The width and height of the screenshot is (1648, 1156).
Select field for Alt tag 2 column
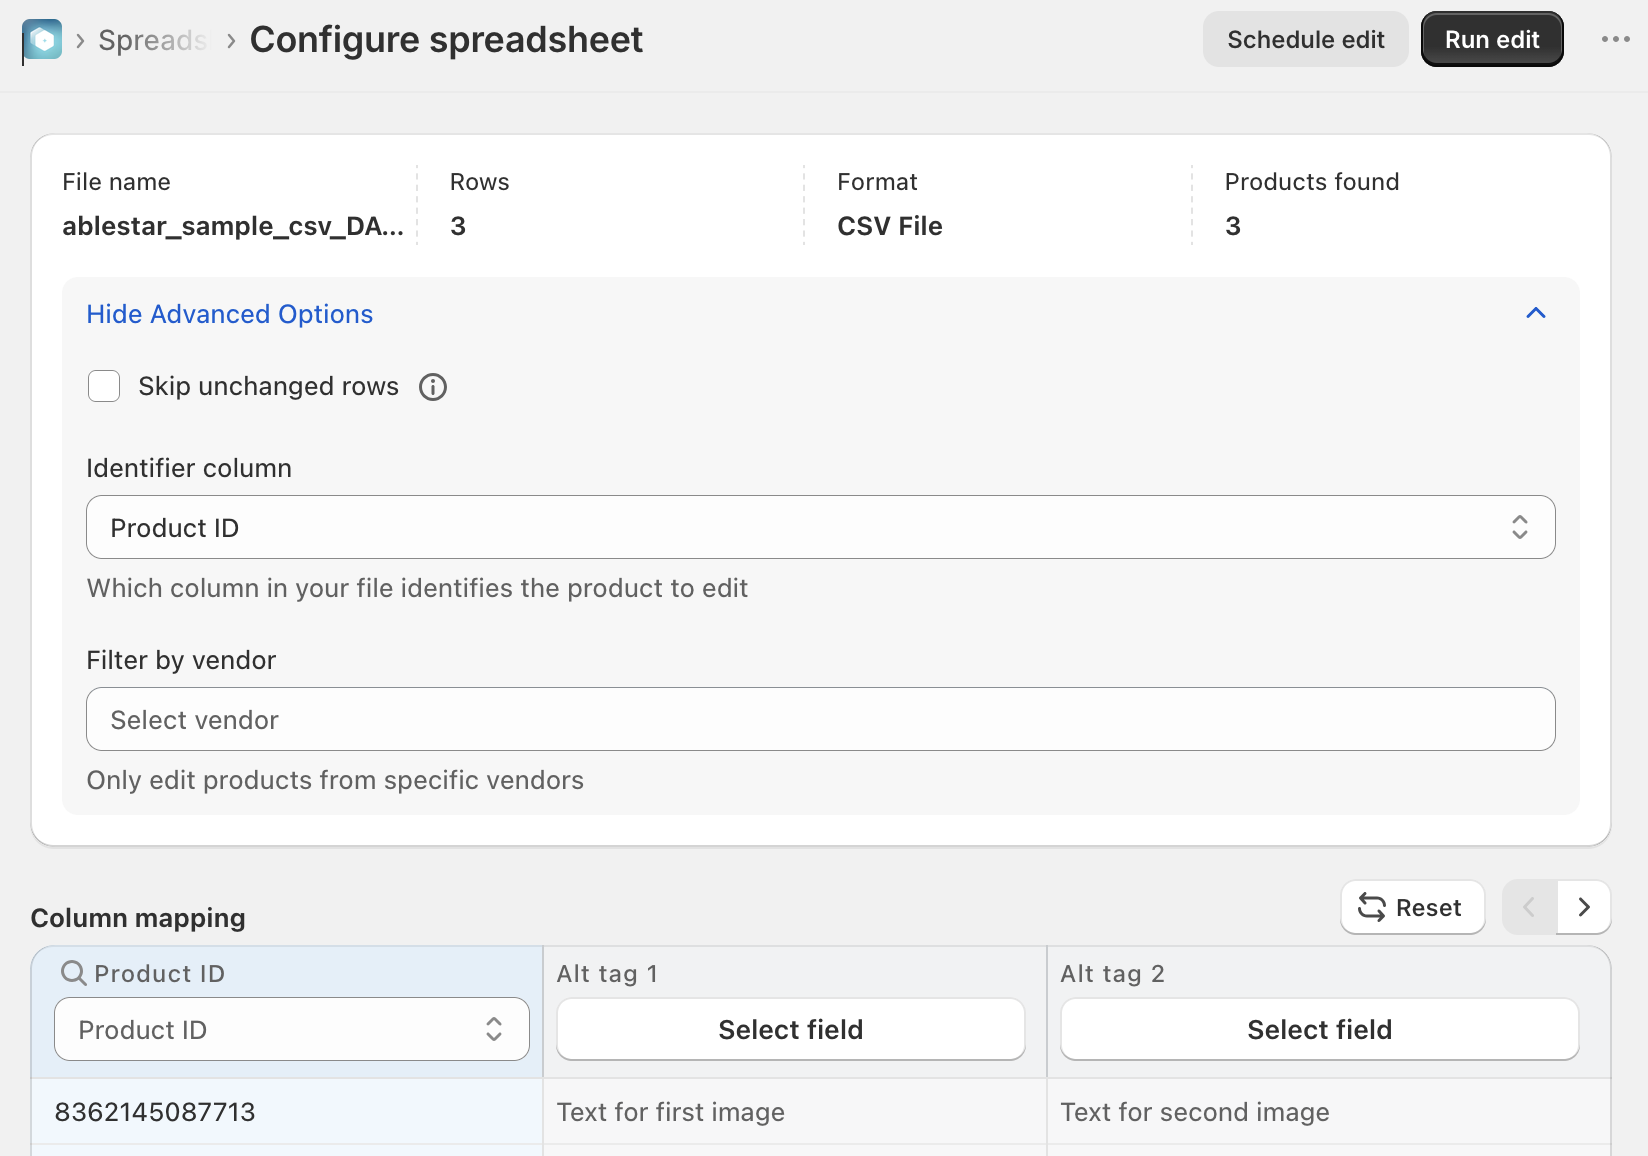coord(1319,1029)
